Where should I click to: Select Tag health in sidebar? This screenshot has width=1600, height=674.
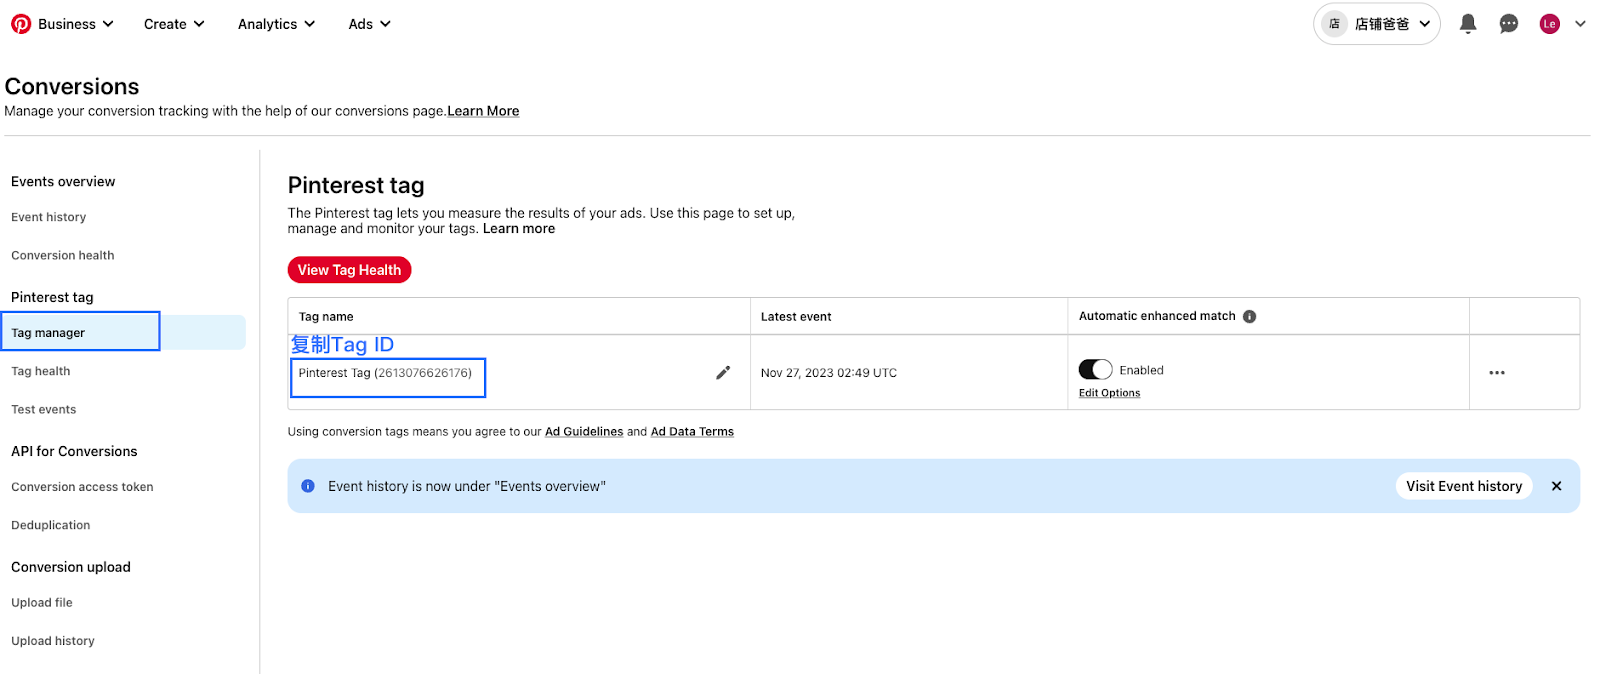[41, 371]
